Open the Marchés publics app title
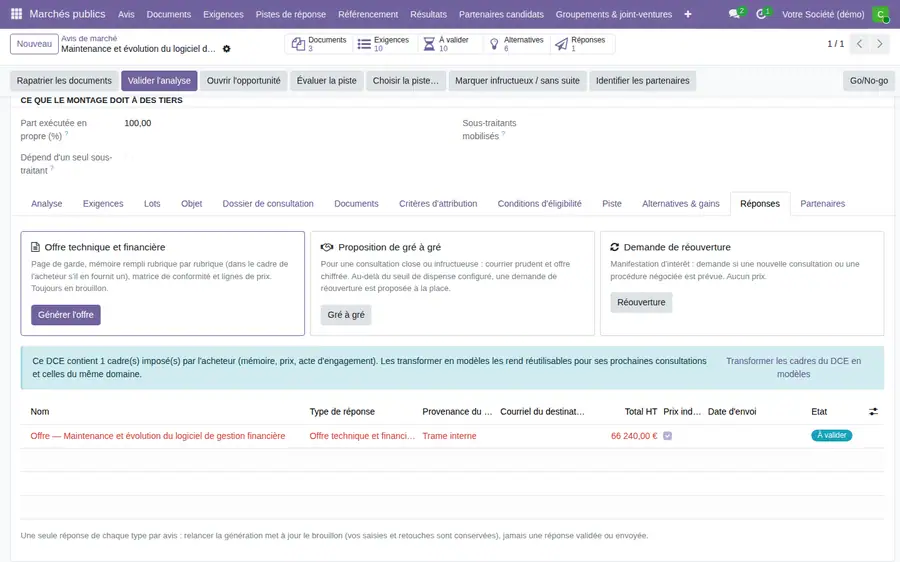Screen dimensions: 900x562 point(67,14)
